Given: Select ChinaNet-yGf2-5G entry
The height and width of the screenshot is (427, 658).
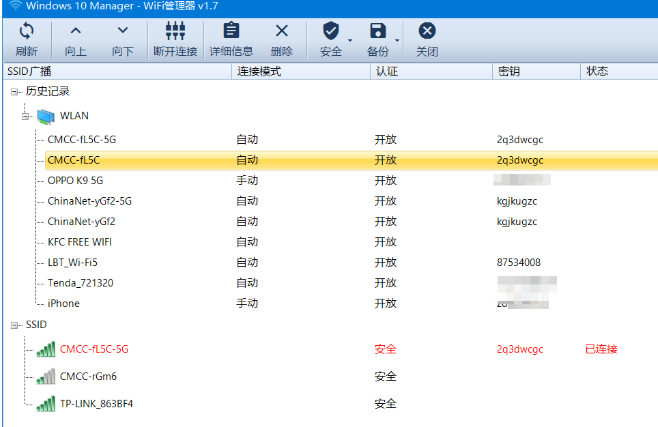Looking at the screenshot, I should click(x=89, y=201).
